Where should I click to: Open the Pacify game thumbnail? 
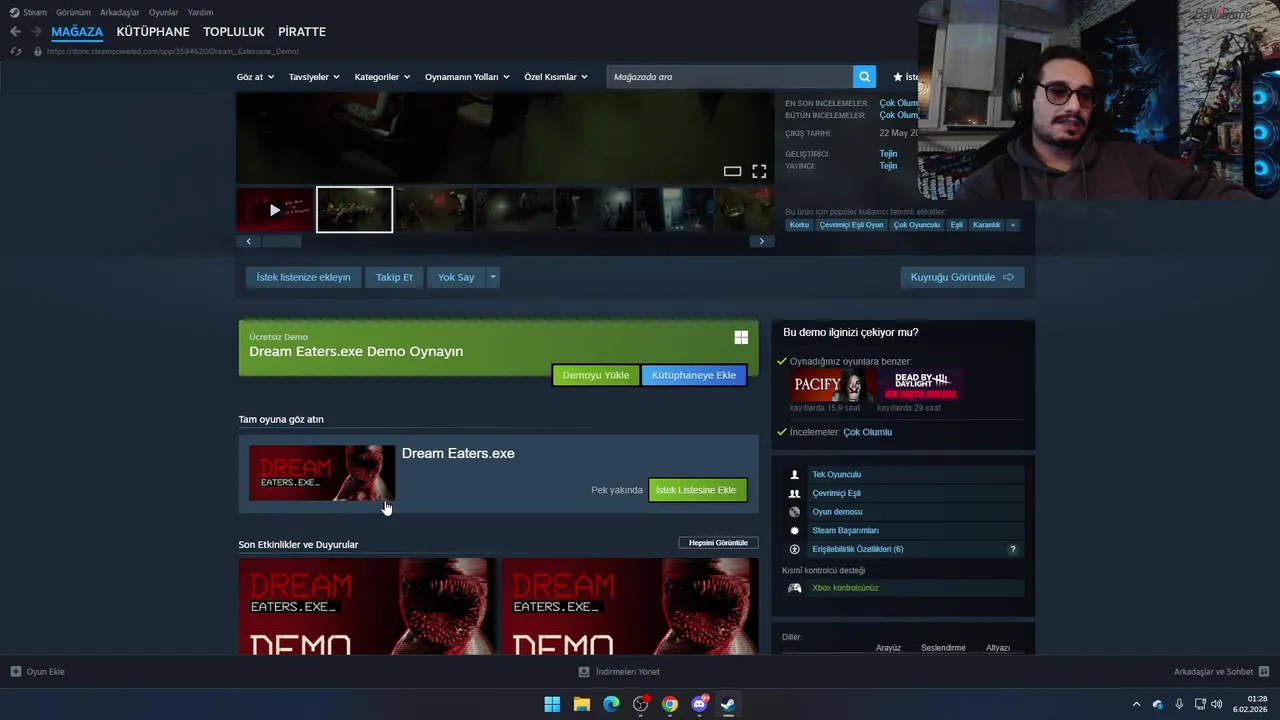pyautogui.click(x=832, y=385)
